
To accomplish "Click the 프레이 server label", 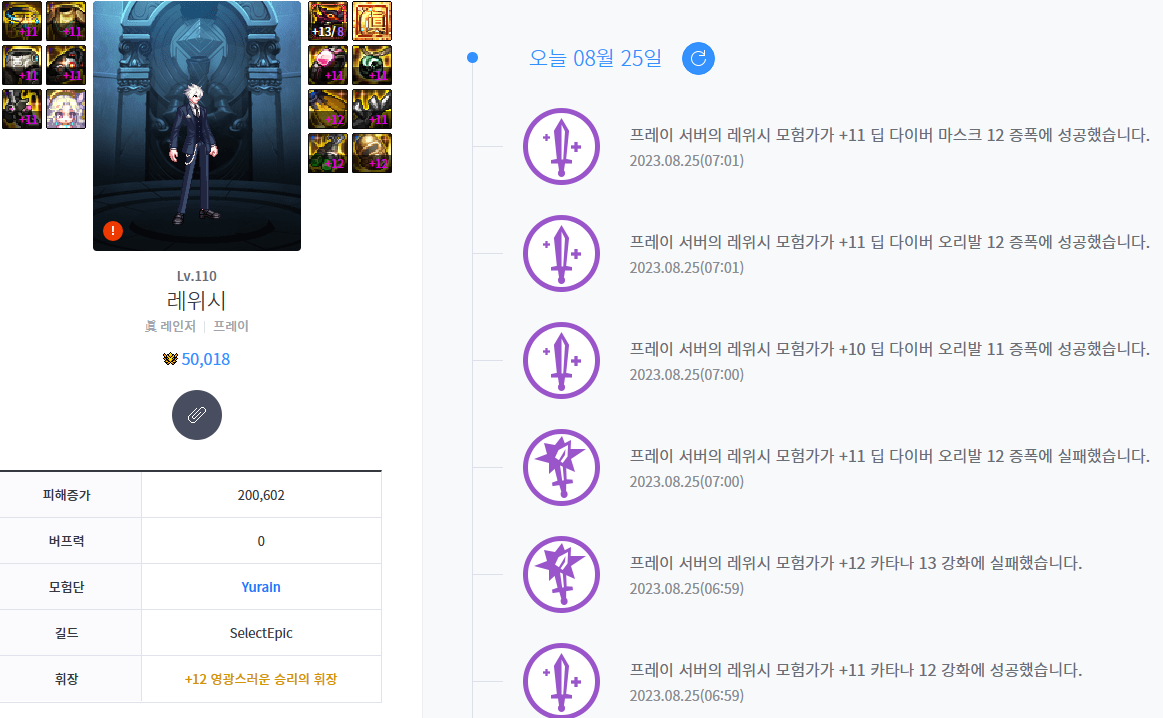I will (x=231, y=326).
